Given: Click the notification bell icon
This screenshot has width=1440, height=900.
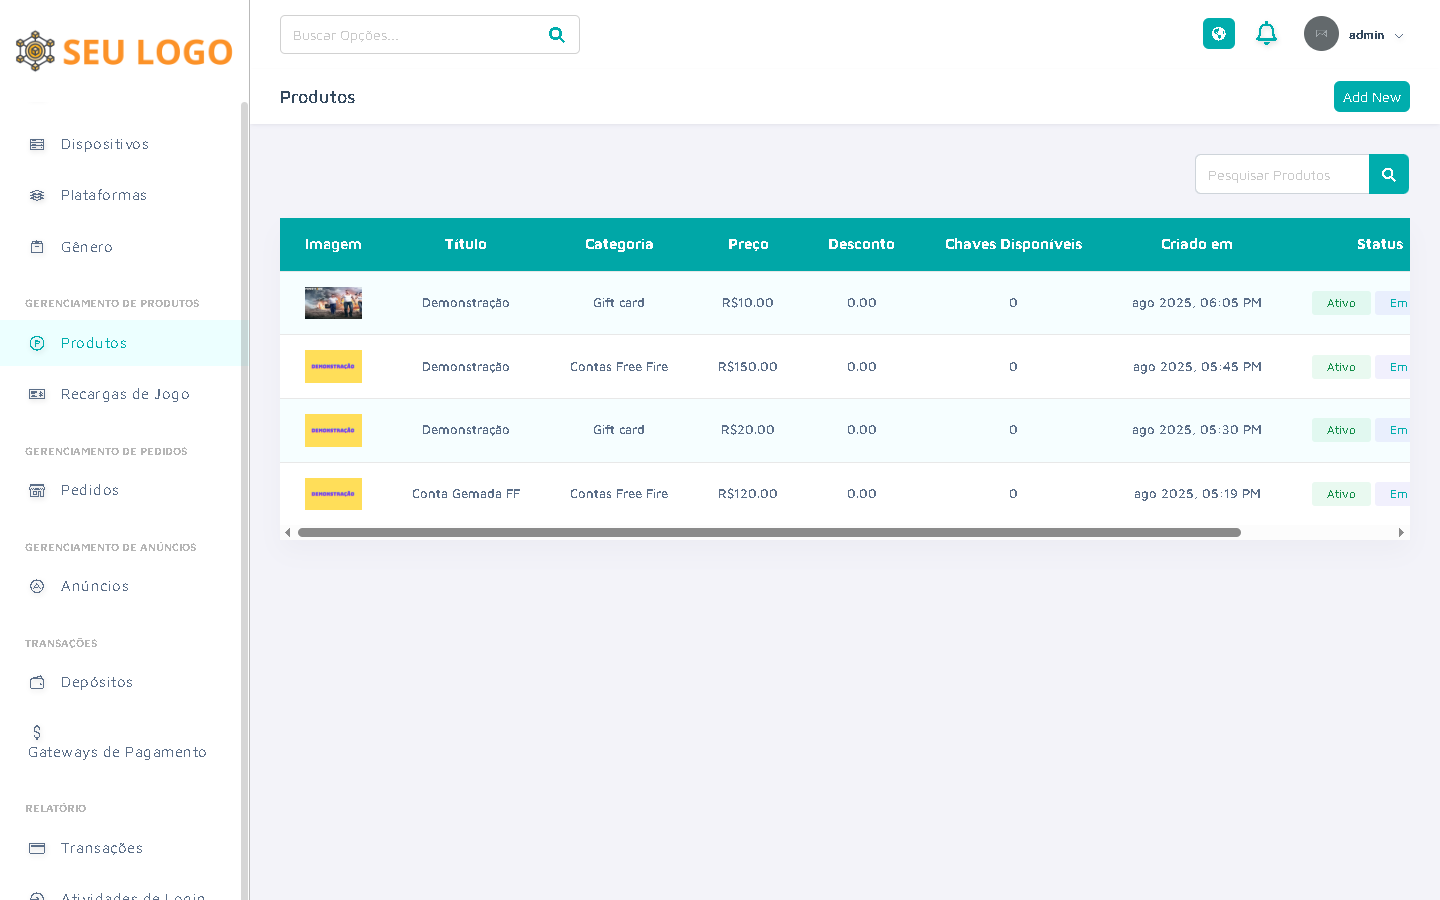Looking at the screenshot, I should [1266, 34].
